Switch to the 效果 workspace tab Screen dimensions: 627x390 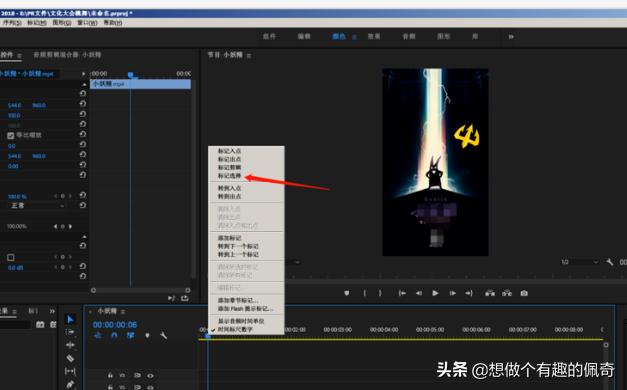click(374, 36)
